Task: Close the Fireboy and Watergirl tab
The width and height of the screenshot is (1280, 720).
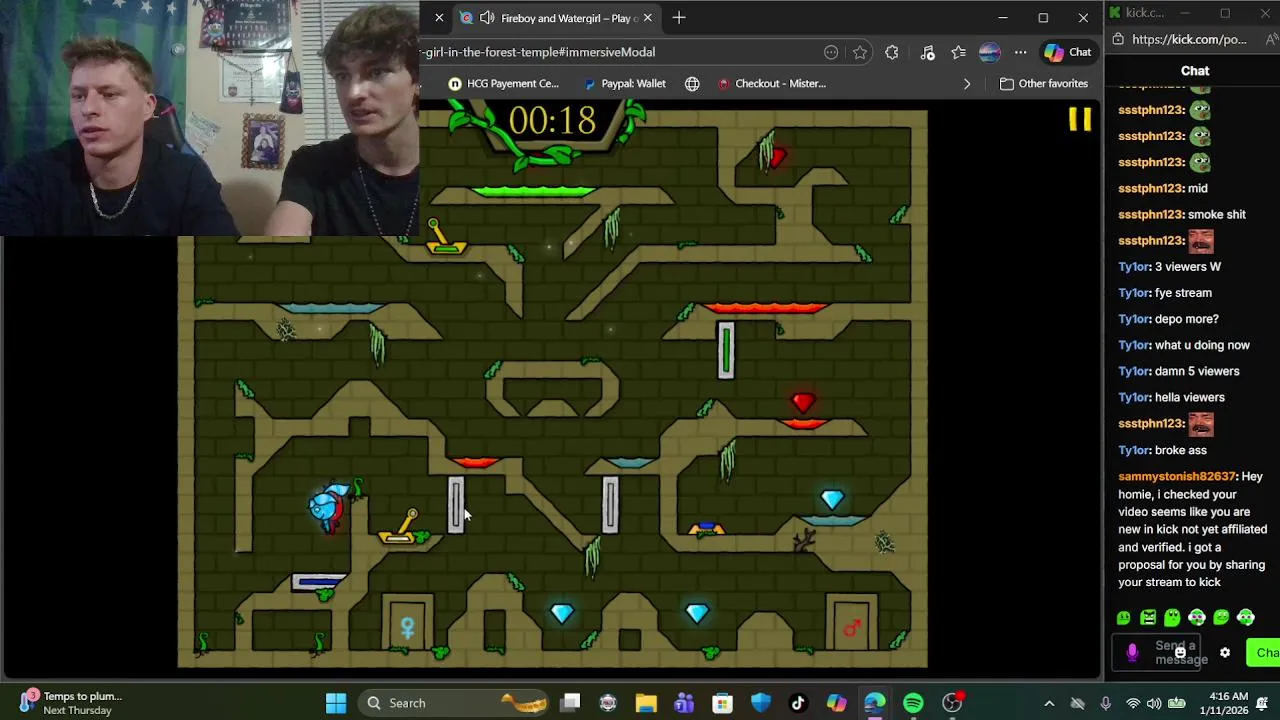Action: pos(647,18)
